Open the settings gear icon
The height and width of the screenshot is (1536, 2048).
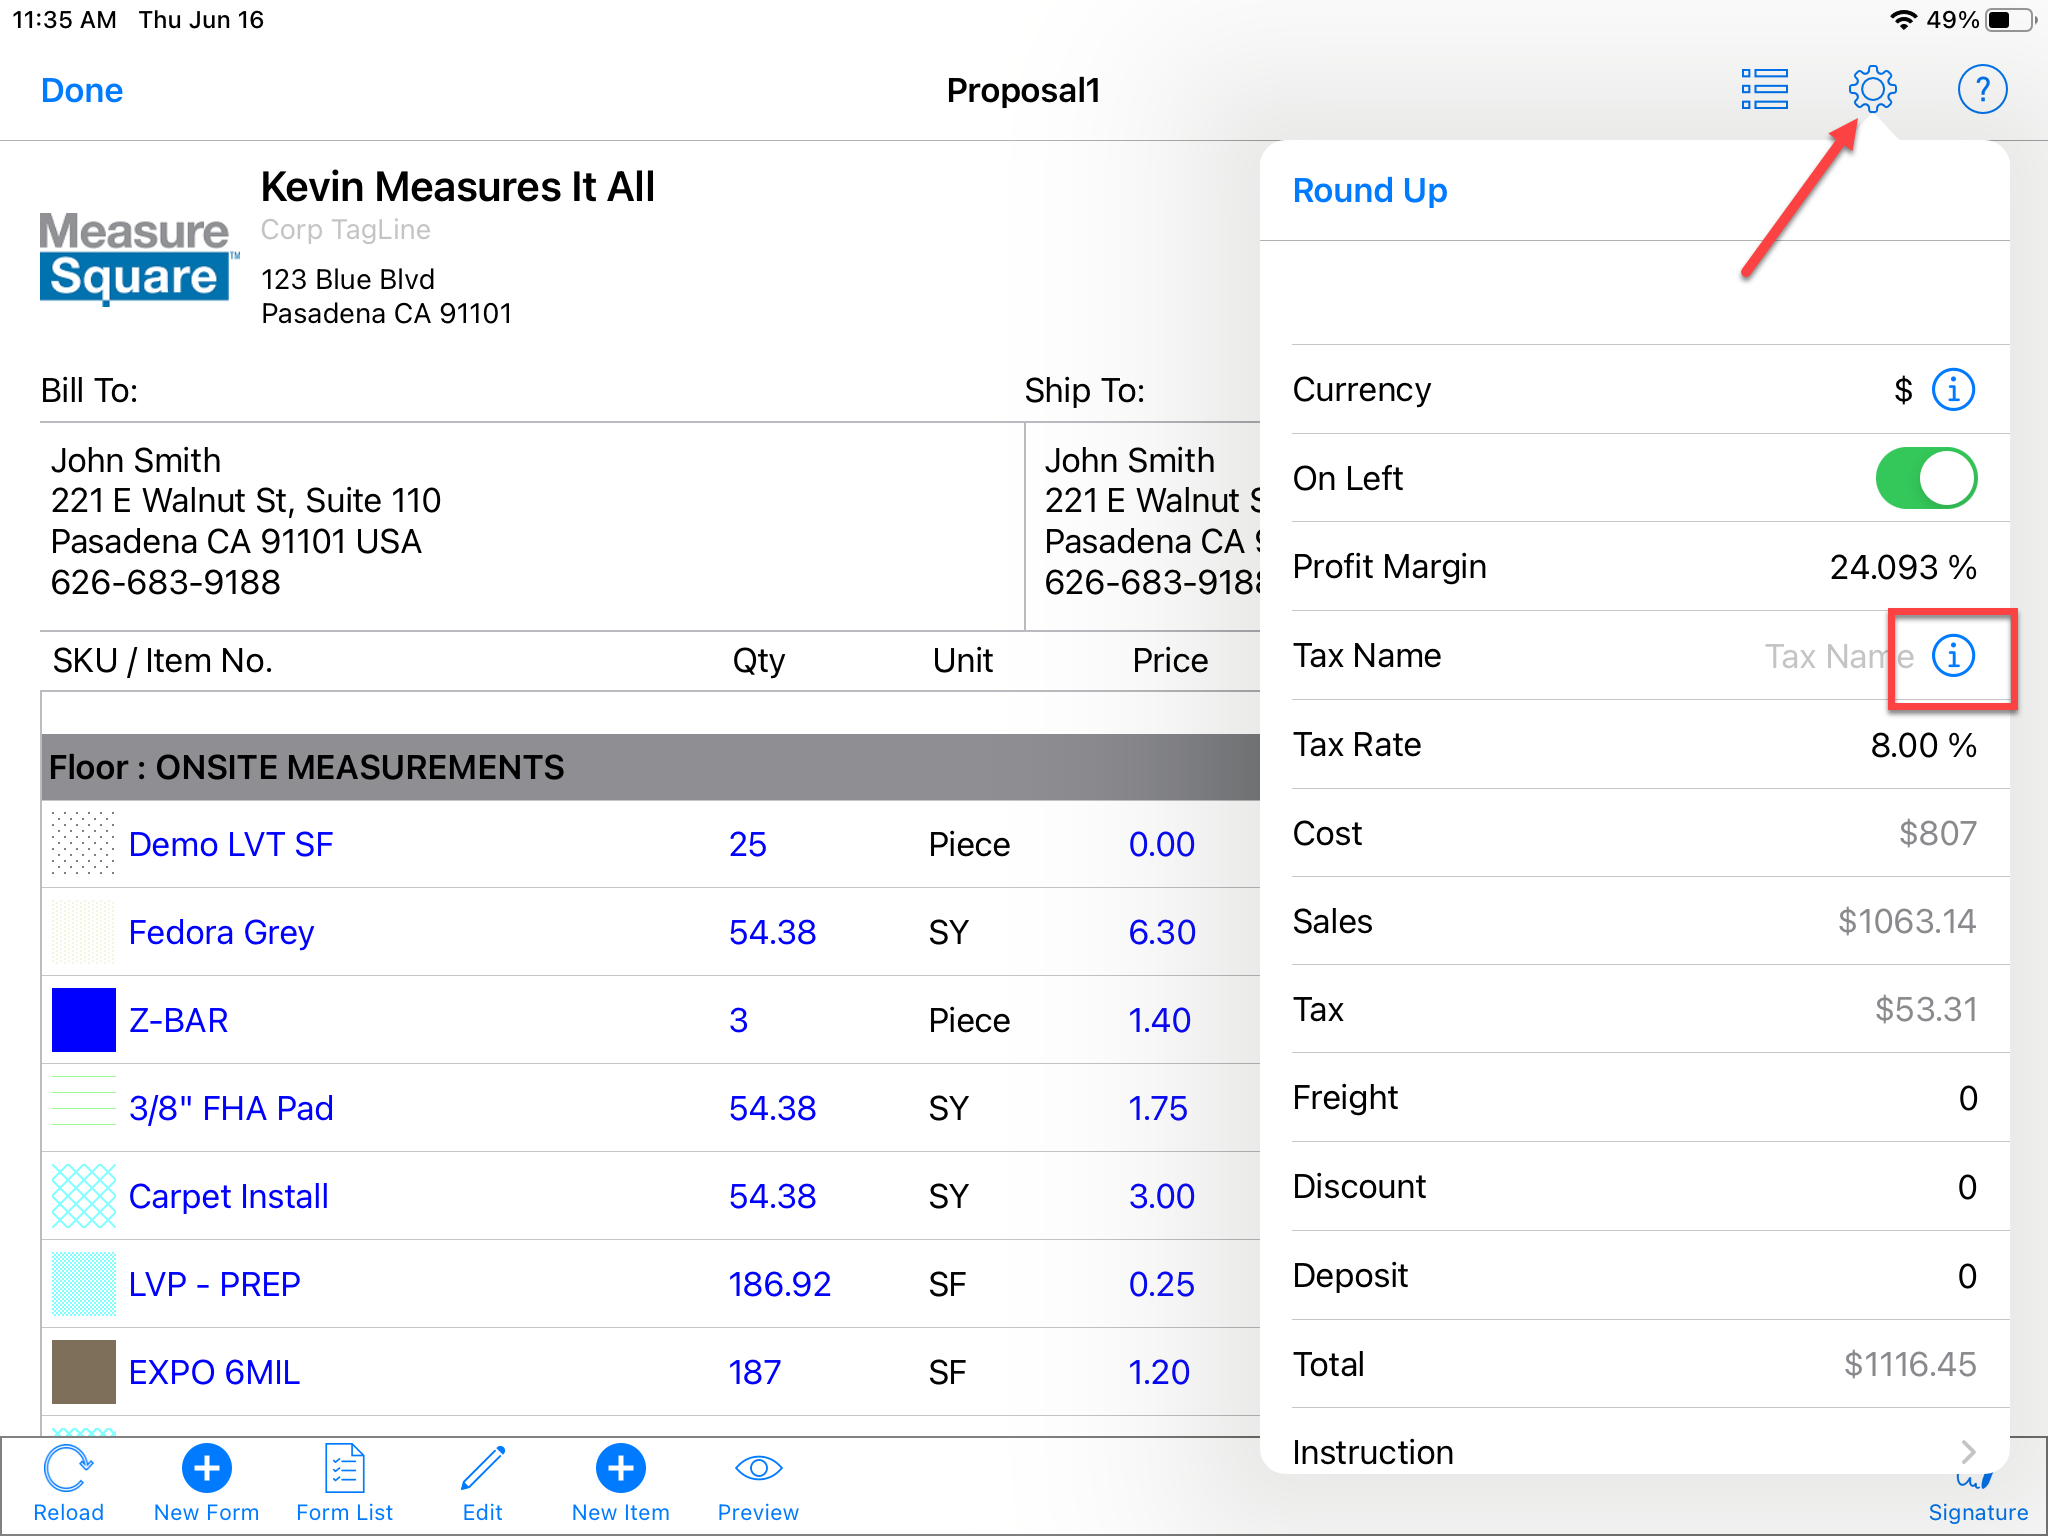tap(1872, 90)
